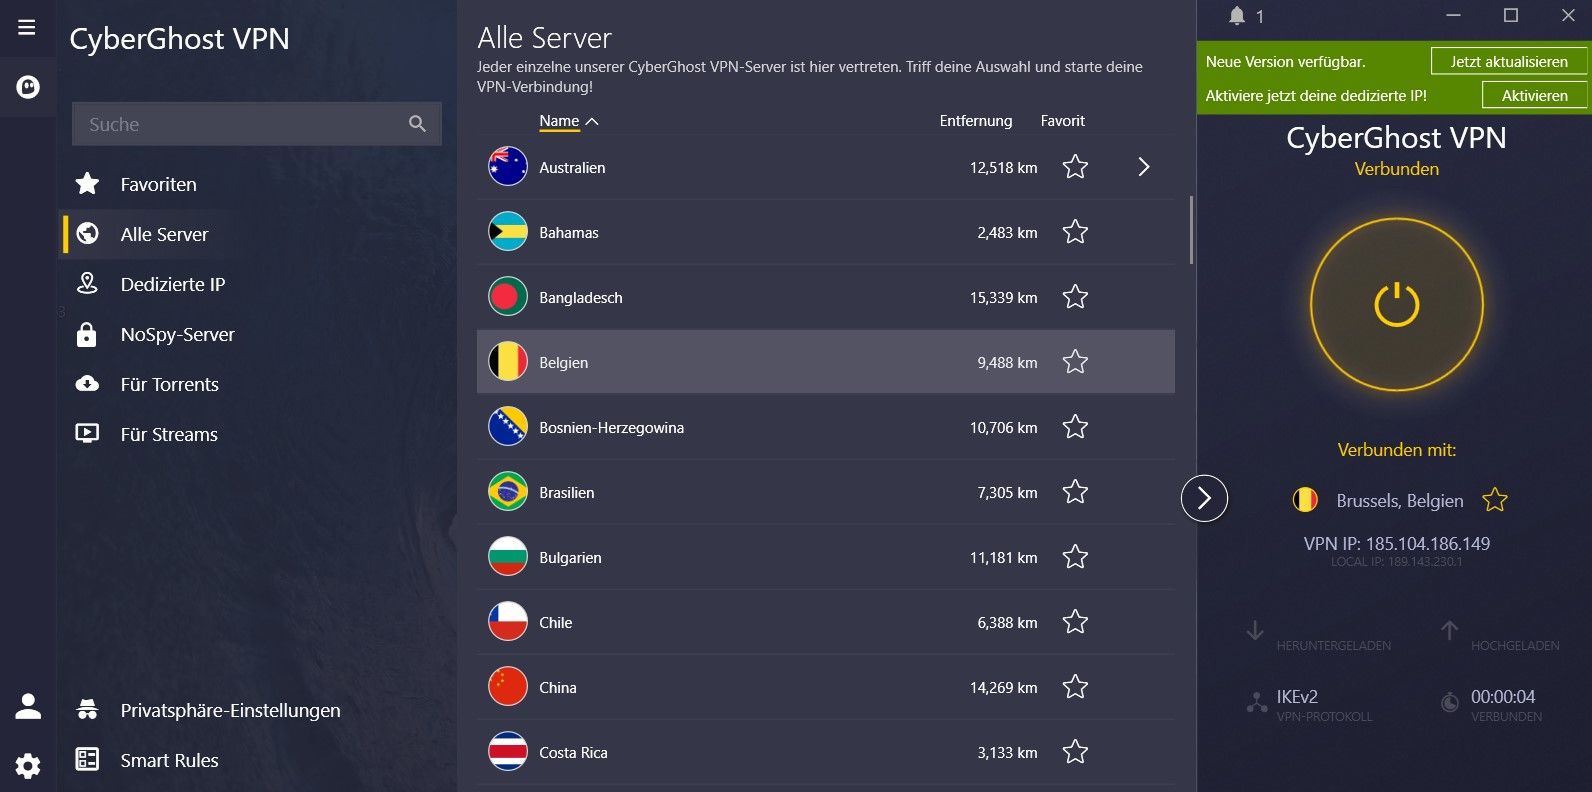Image resolution: width=1592 pixels, height=792 pixels.
Task: Click the notification bell icon
Action: coord(1237,16)
